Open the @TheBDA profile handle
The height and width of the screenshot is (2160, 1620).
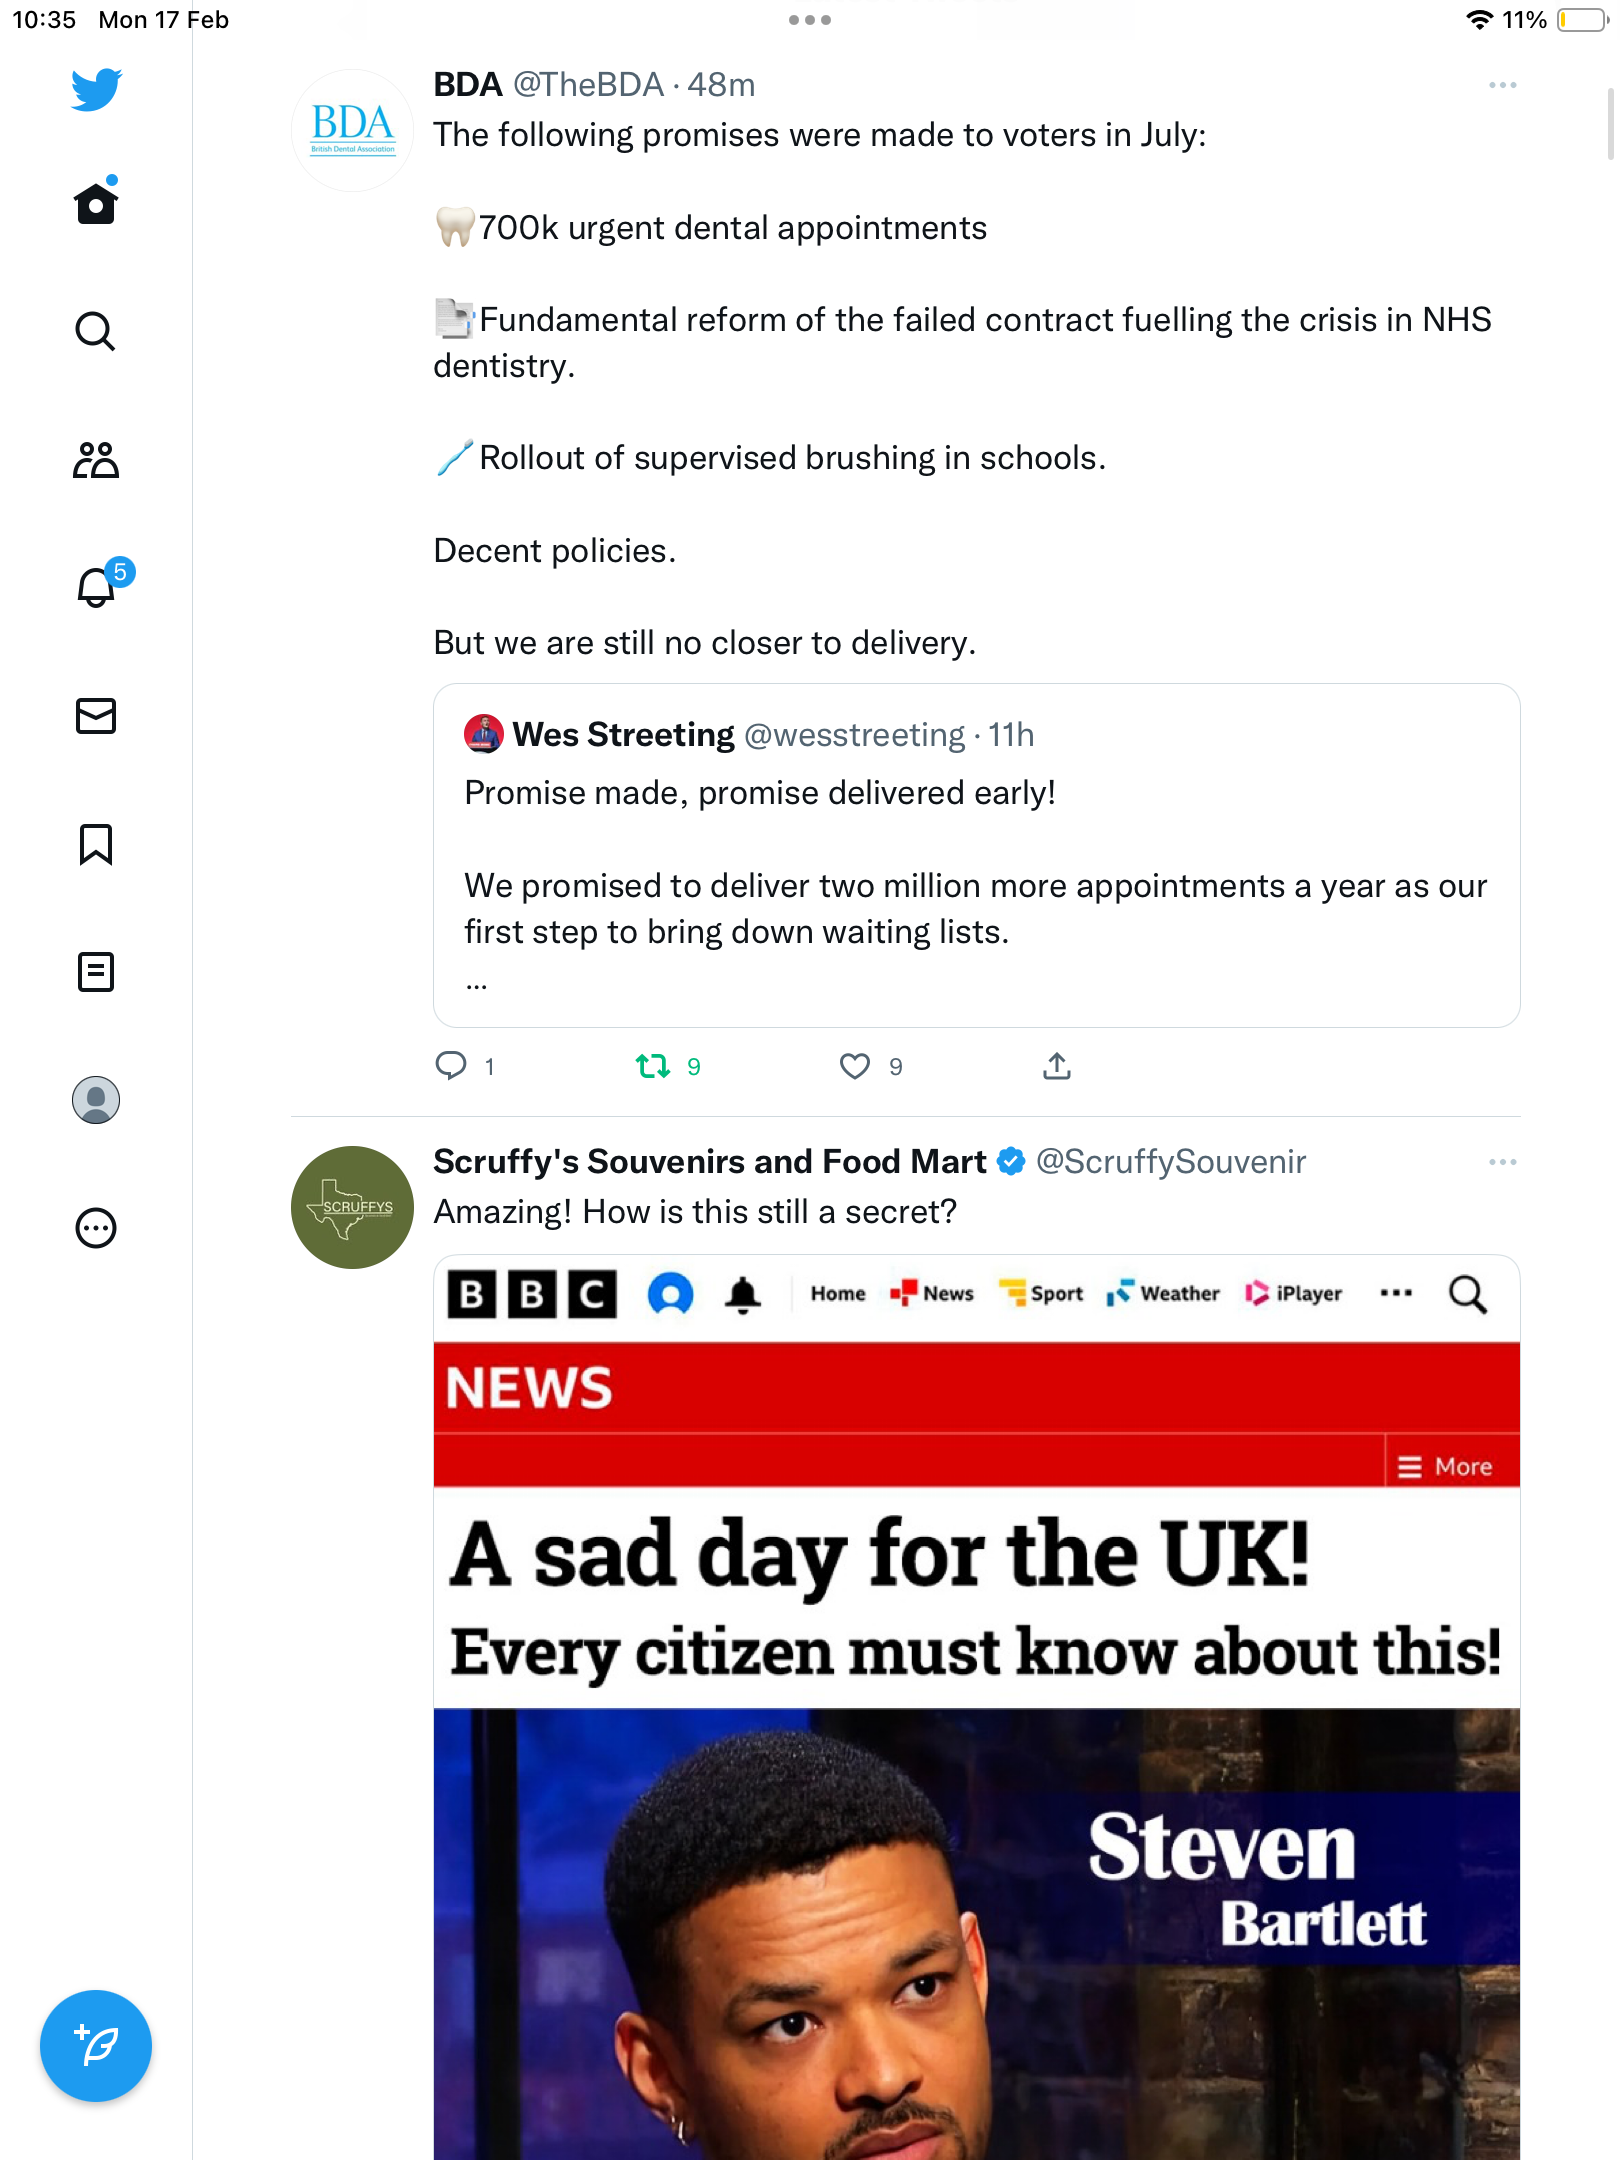click(x=589, y=85)
